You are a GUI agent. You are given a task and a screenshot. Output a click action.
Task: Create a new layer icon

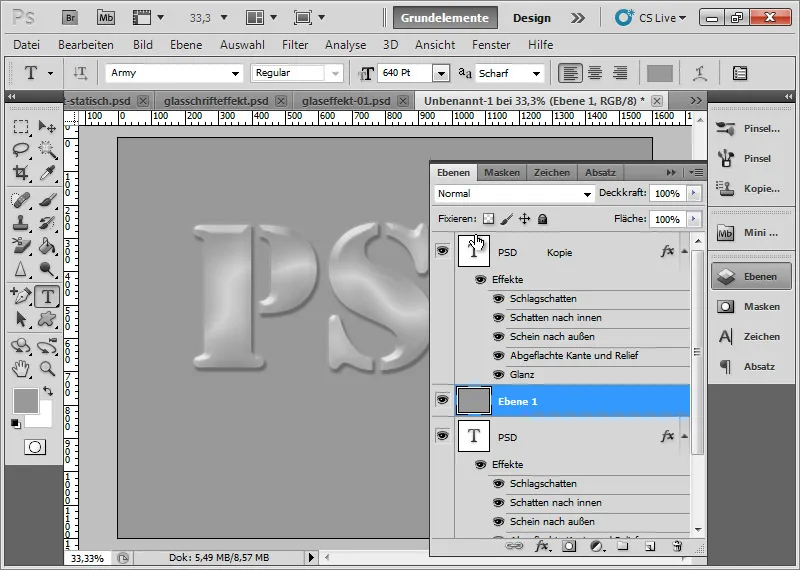tap(649, 546)
